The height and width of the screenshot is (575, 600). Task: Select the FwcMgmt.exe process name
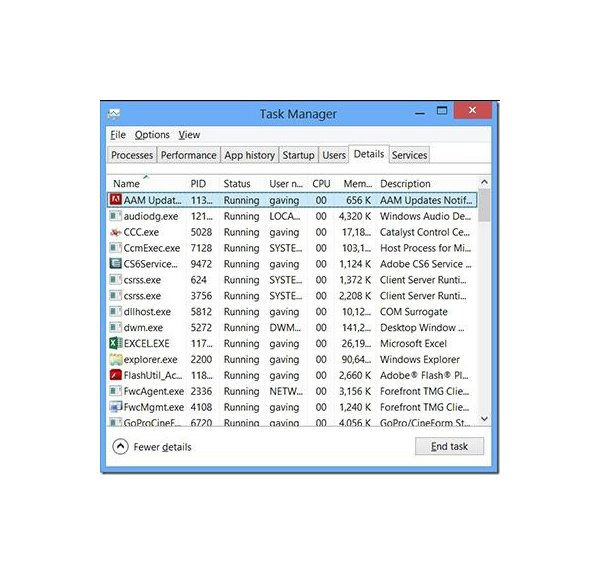coord(153,407)
